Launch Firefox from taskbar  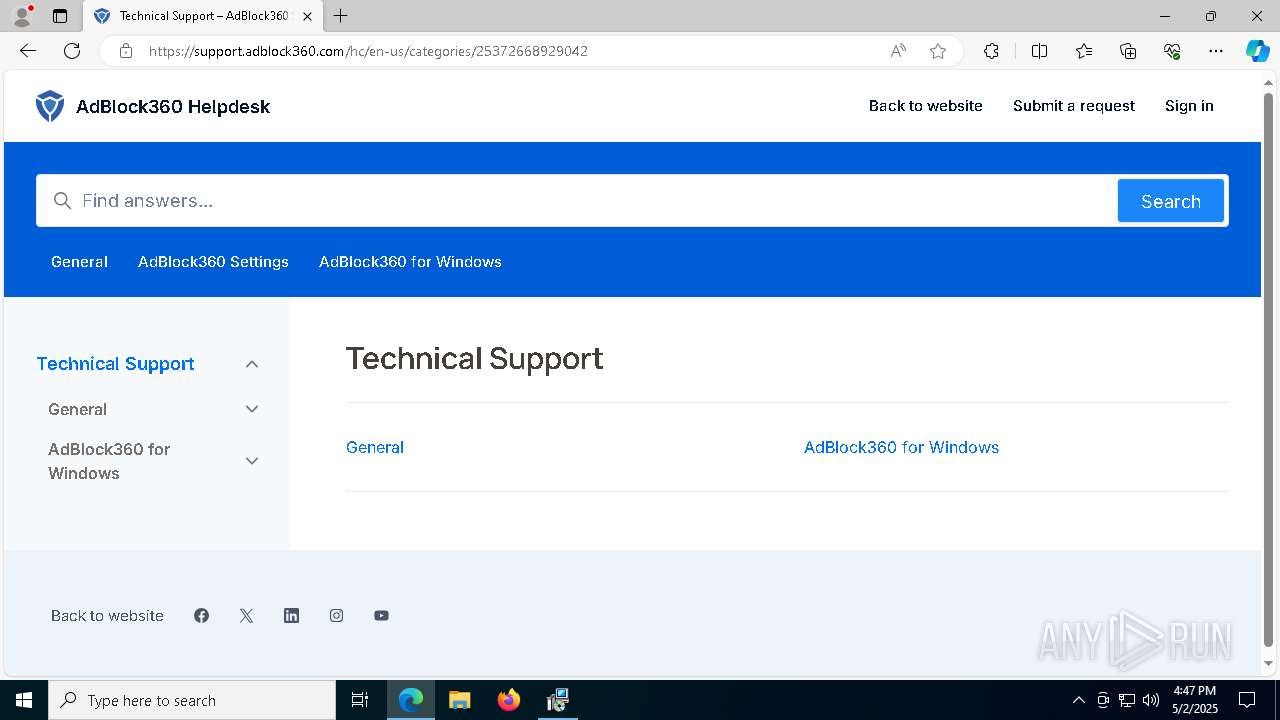tap(509, 700)
